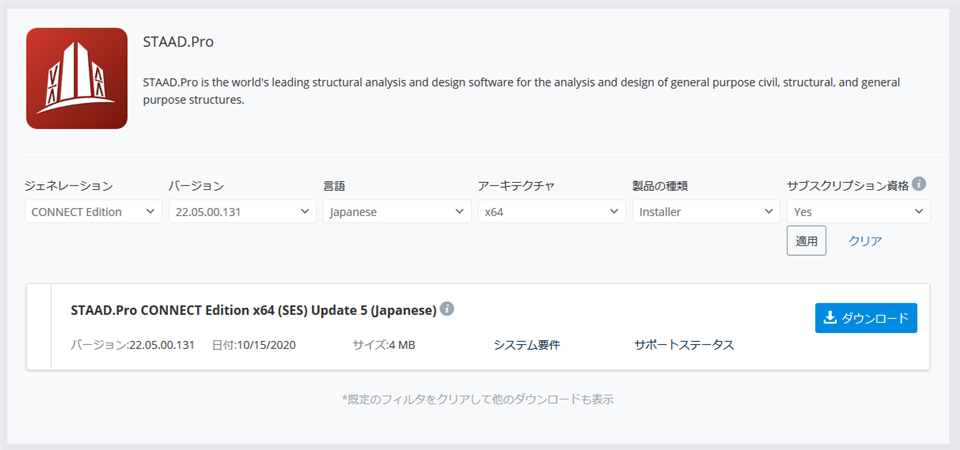Click the STAAD.Pro product description paragraph

pos(520,91)
